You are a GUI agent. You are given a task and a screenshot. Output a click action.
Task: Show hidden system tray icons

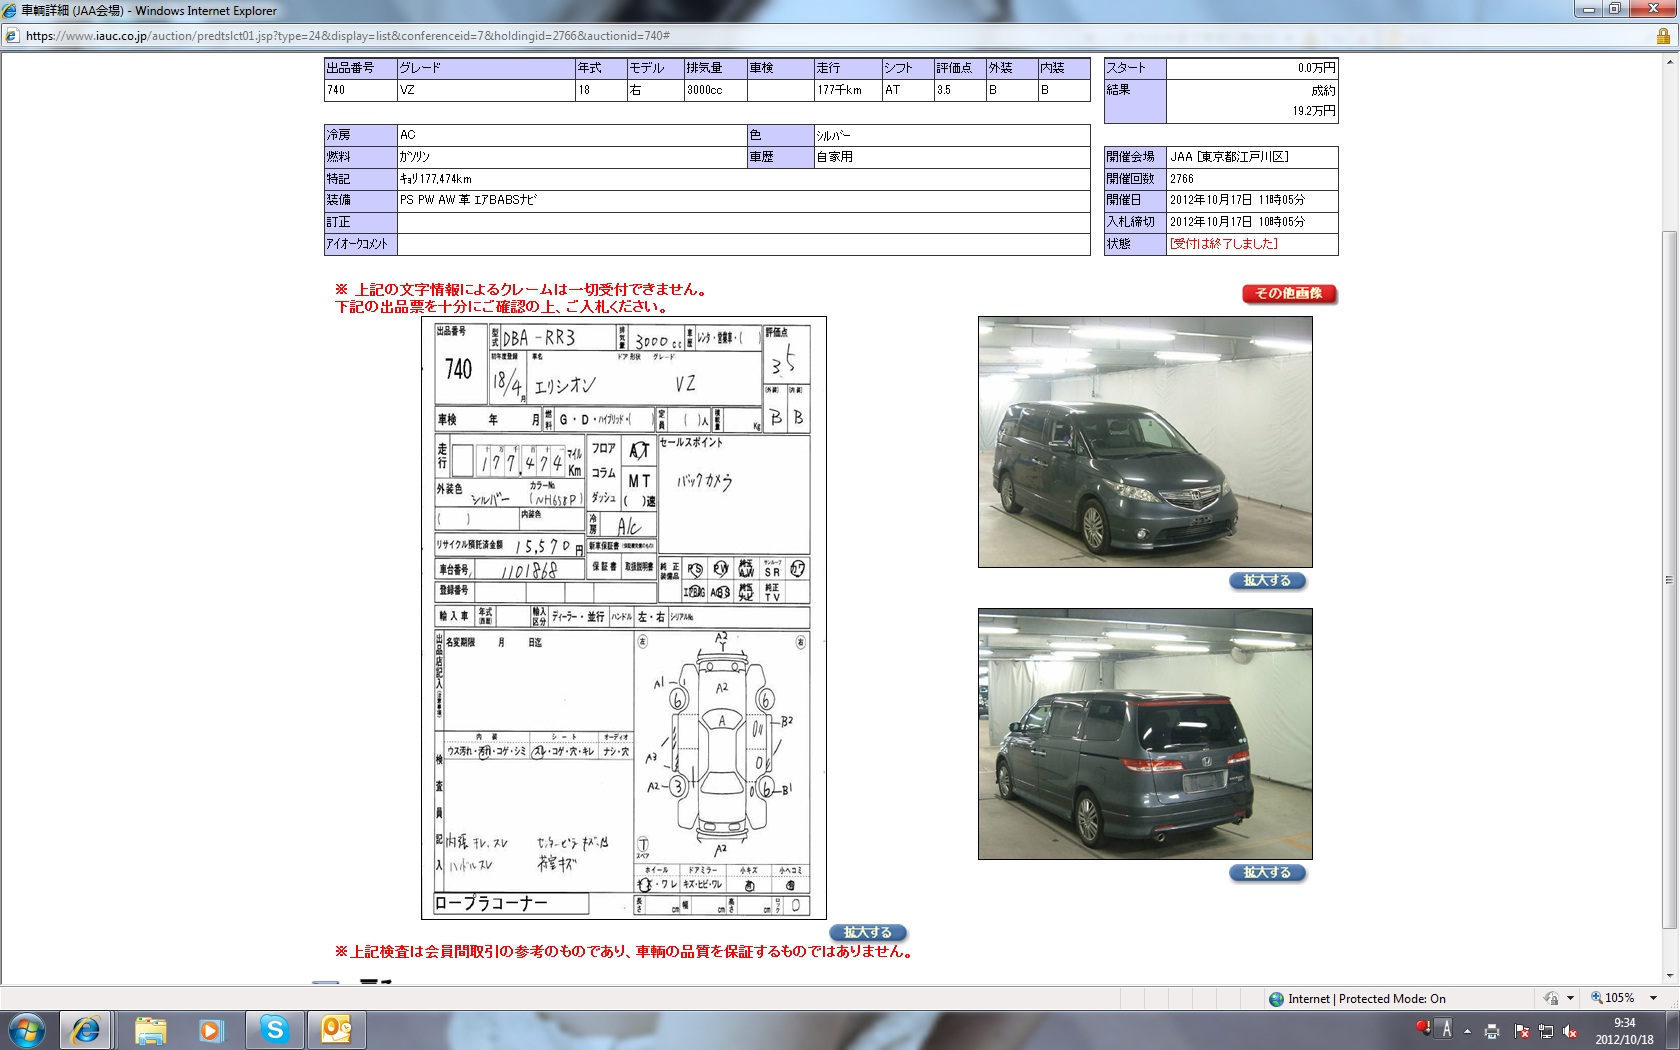pos(1467,1031)
